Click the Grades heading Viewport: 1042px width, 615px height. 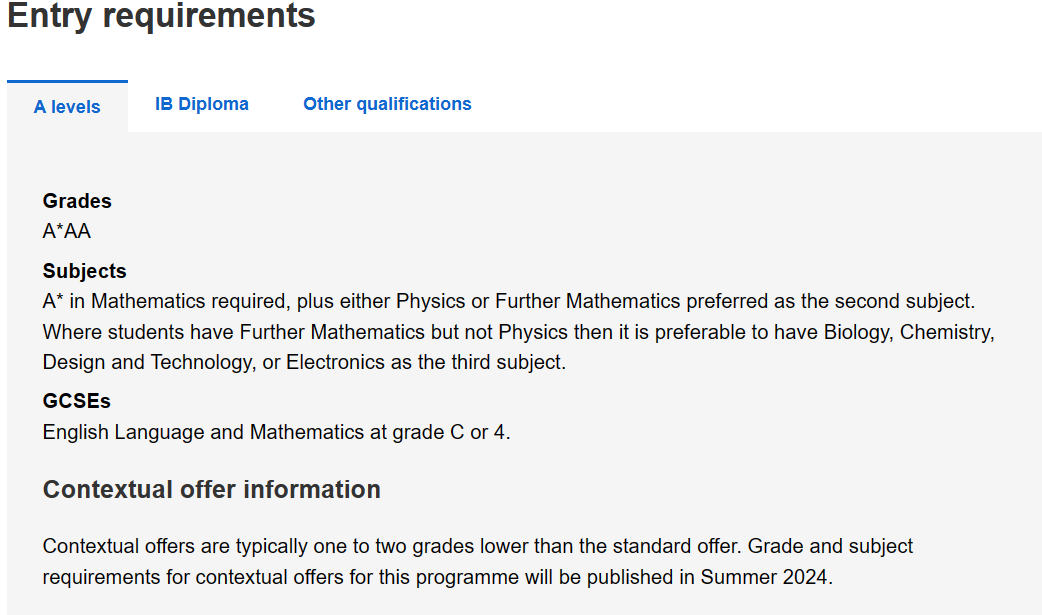(x=77, y=201)
